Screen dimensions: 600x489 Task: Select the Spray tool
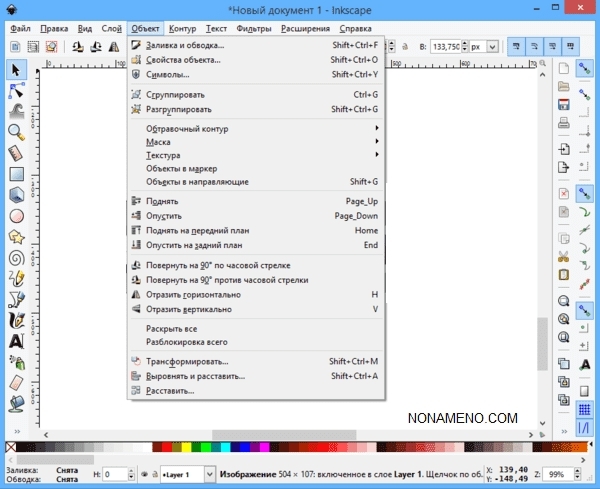(x=16, y=362)
